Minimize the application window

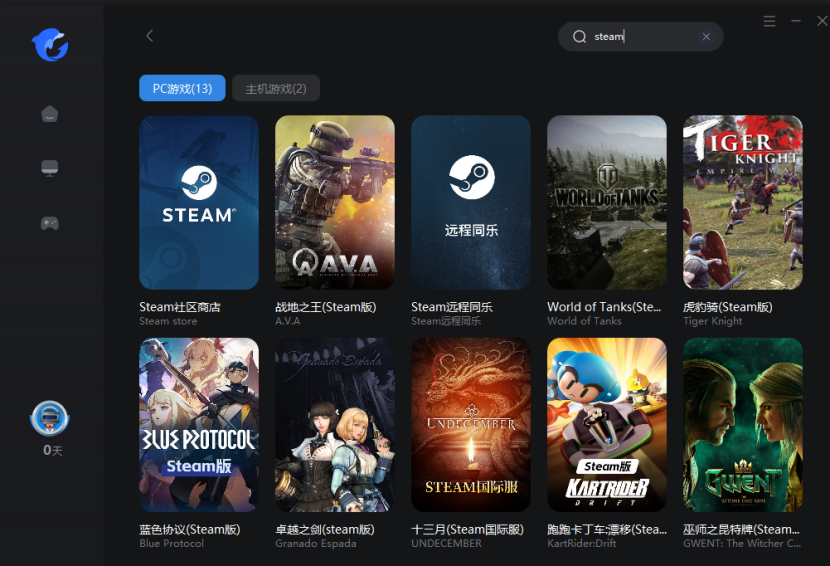point(796,21)
